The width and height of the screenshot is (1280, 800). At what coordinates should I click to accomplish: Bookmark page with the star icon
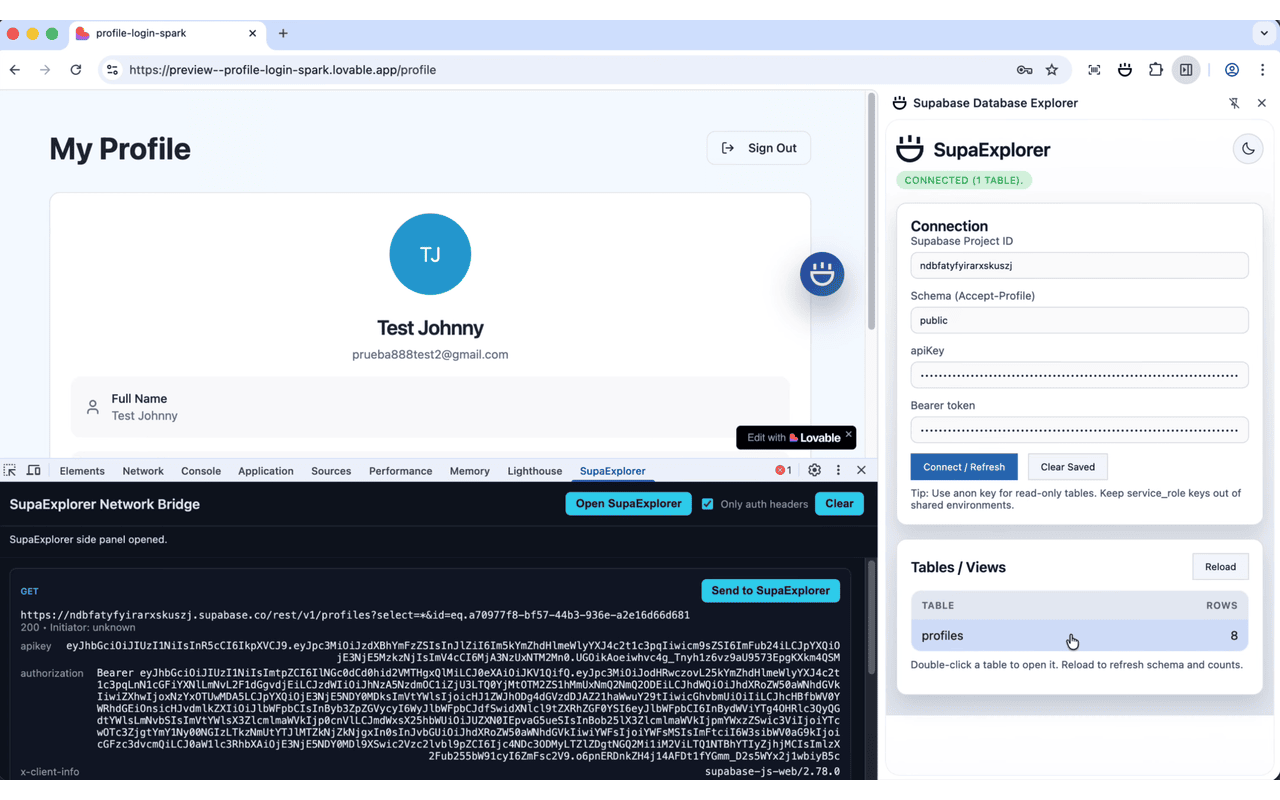1052,70
